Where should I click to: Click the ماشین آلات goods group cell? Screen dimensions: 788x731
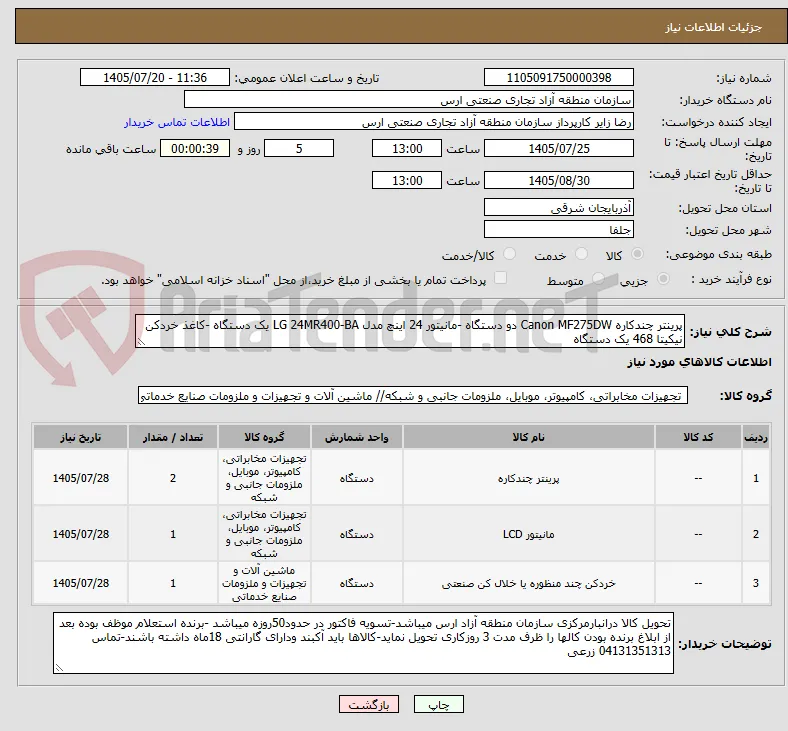(x=264, y=583)
